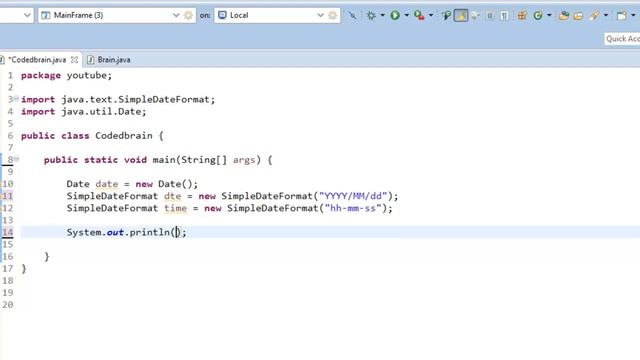
Task: Edit launch configuration gear beside MainFrame (3)
Action: pos(188,16)
